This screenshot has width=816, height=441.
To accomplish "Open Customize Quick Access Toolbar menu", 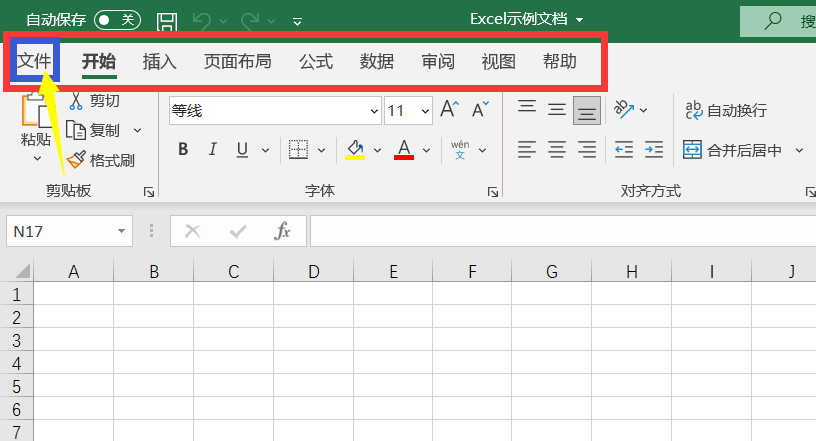I will pos(297,21).
